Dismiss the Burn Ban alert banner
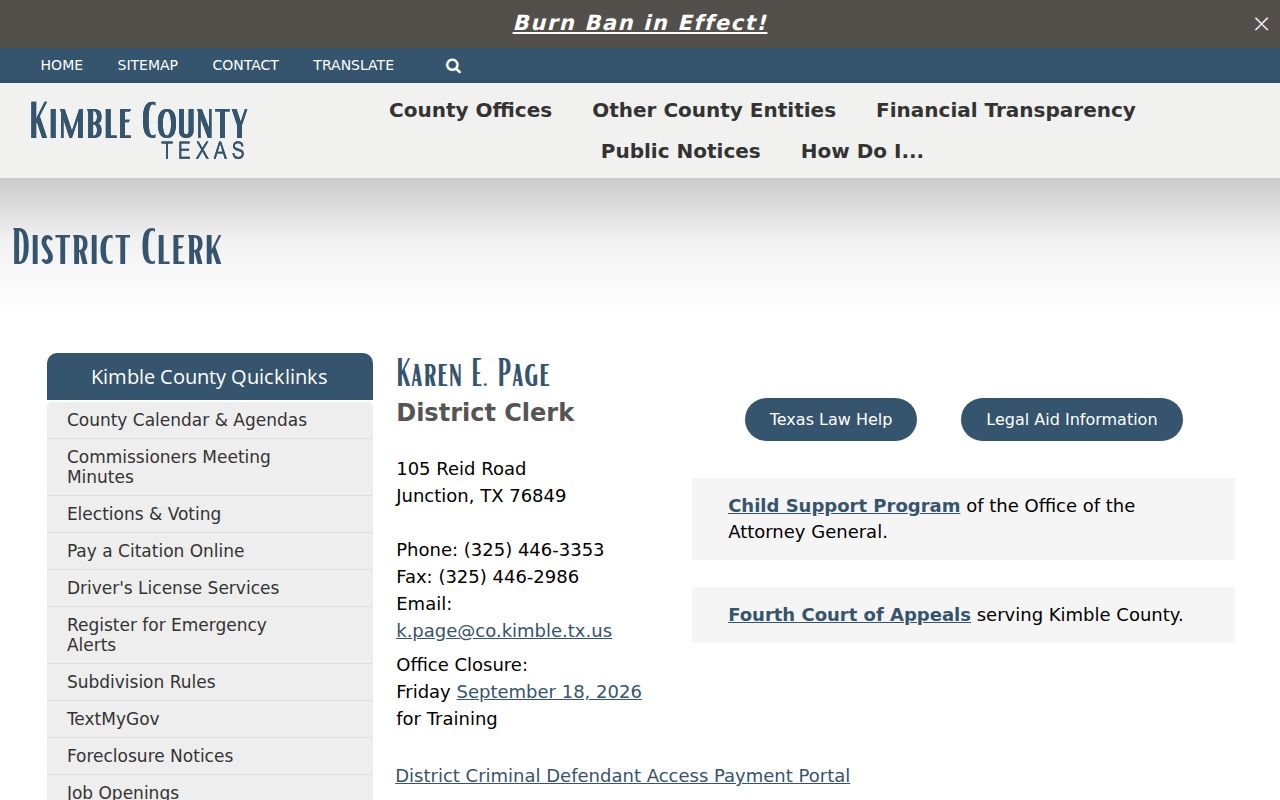Viewport: 1280px width, 800px height. click(1261, 24)
